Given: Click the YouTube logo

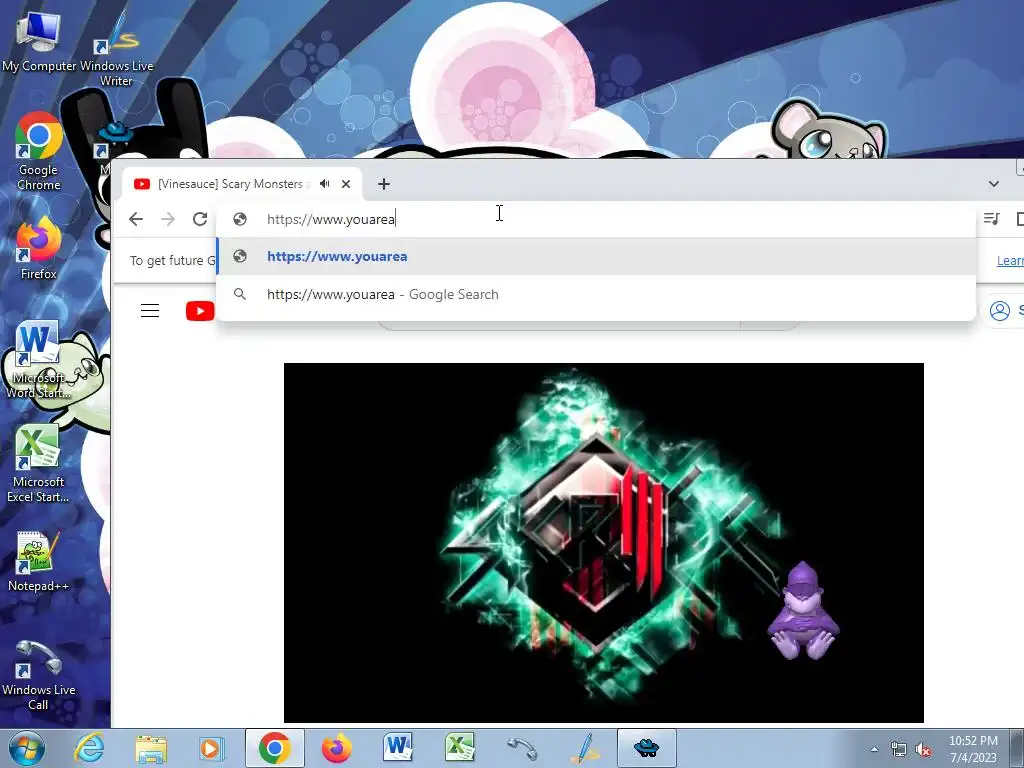Looking at the screenshot, I should (200, 311).
